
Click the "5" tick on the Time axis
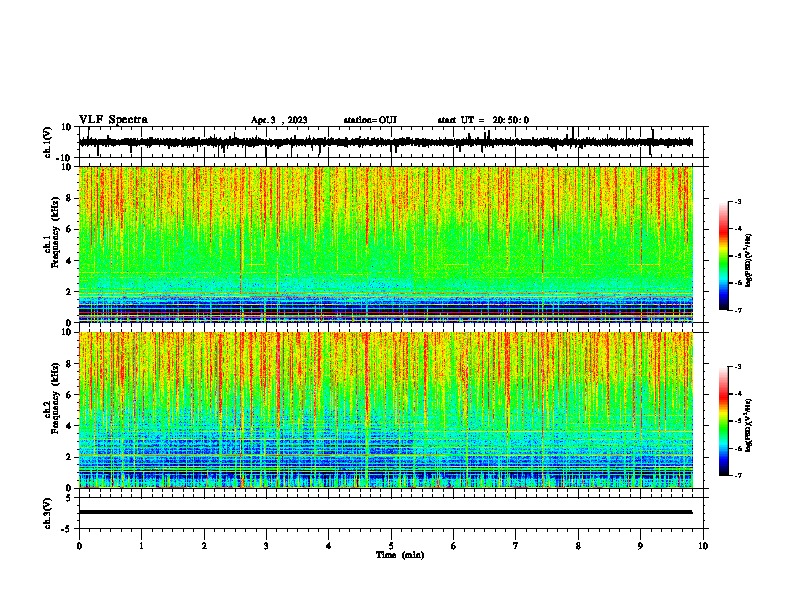click(391, 546)
